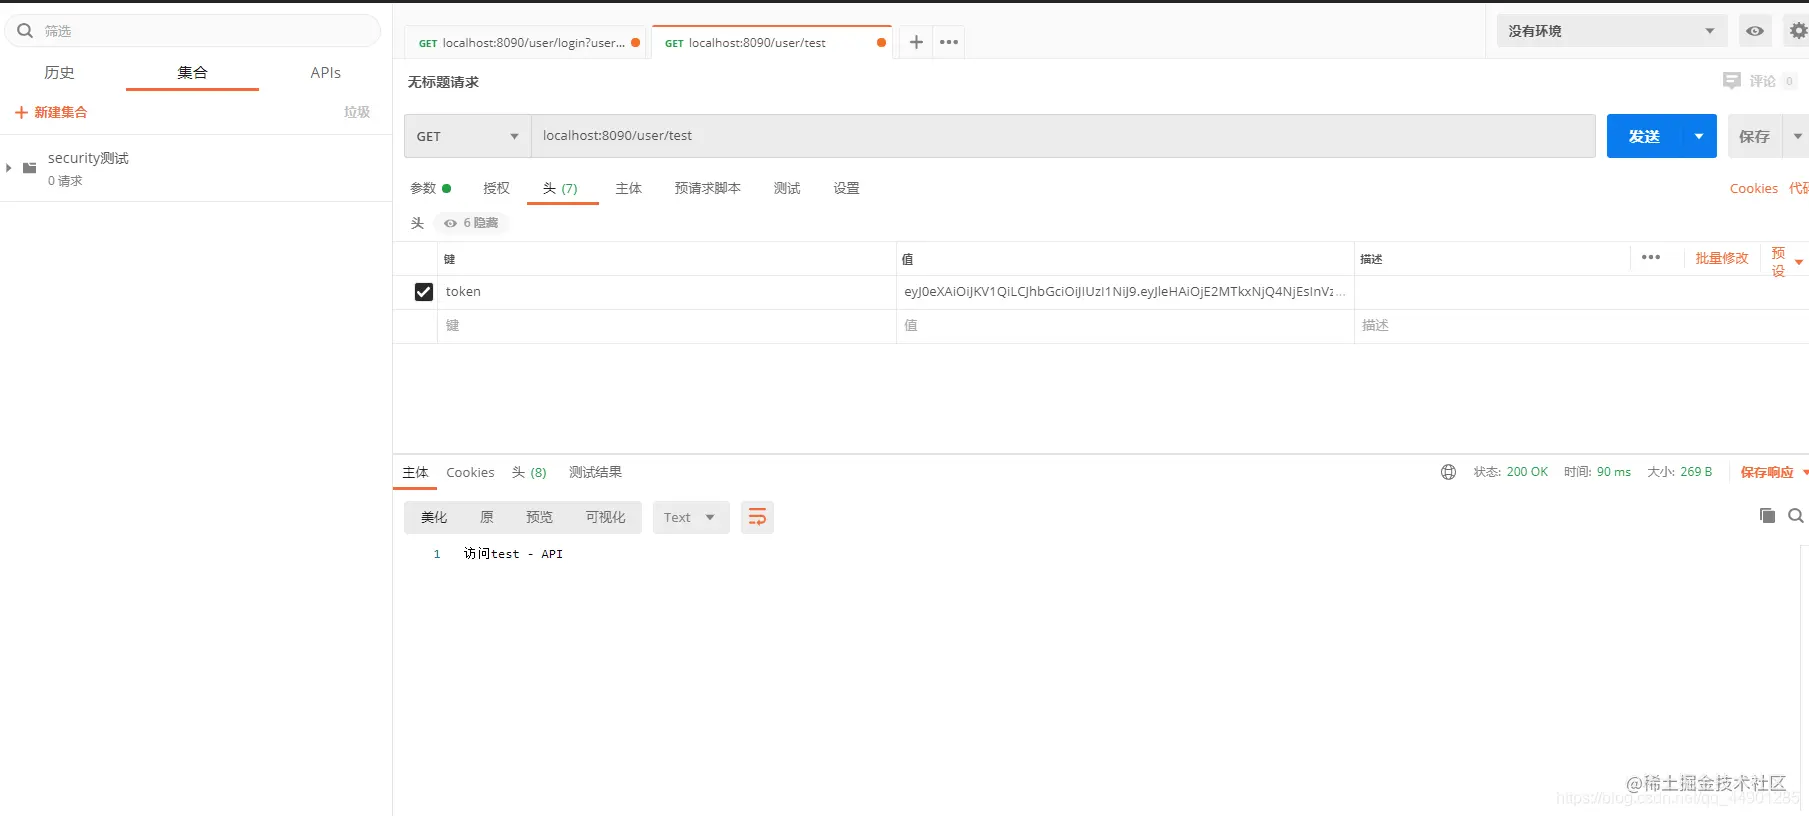Click the 200 OK status text

coord(1527,472)
